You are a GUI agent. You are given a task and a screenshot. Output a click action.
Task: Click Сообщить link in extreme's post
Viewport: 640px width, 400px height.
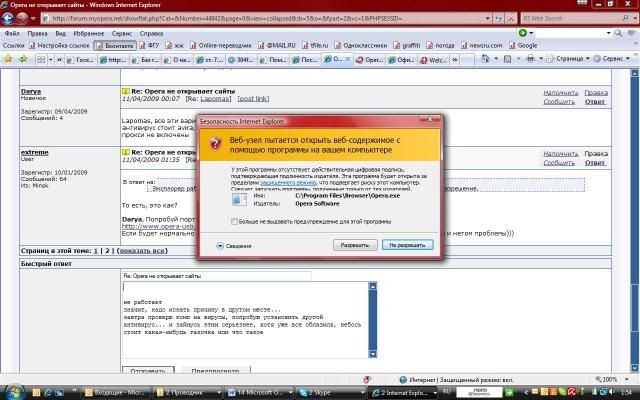tap(559, 162)
